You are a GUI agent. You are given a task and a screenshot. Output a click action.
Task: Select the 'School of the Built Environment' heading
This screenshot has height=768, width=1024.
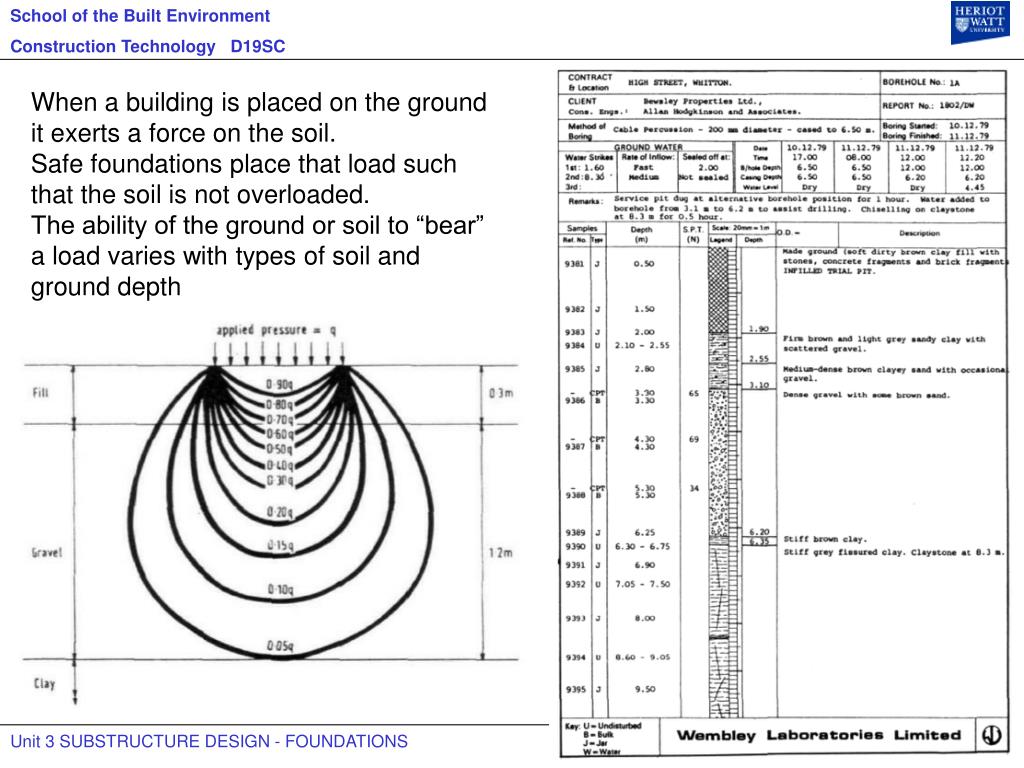pyautogui.click(x=140, y=16)
